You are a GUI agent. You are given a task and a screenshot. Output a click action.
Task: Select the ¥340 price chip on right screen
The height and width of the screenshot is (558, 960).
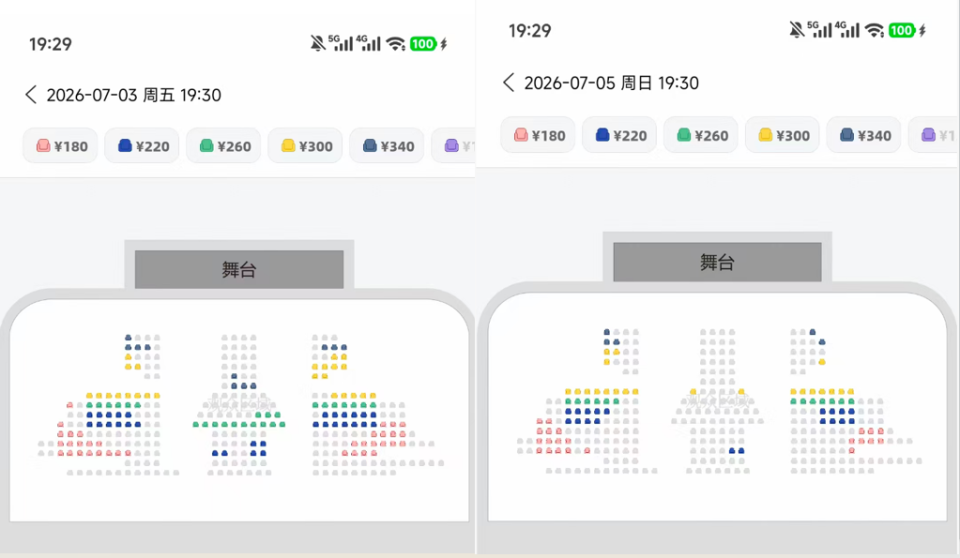pos(864,135)
